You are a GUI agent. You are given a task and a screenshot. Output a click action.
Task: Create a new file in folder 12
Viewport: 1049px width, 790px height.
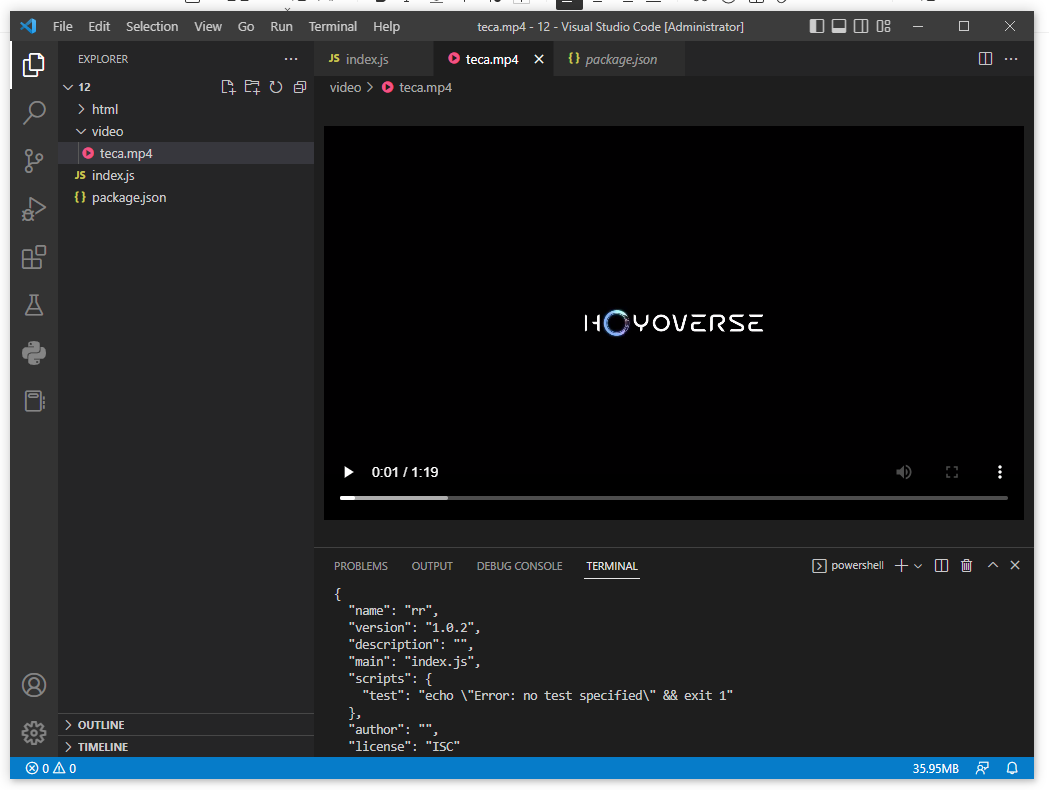point(228,87)
